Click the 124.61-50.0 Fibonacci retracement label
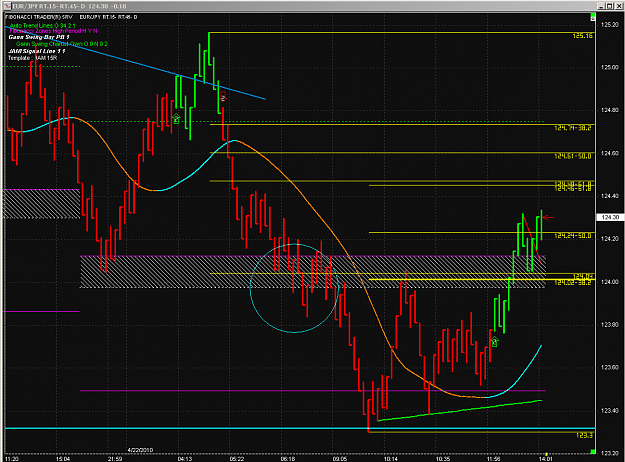The width and height of the screenshot is (625, 462). tap(573, 156)
